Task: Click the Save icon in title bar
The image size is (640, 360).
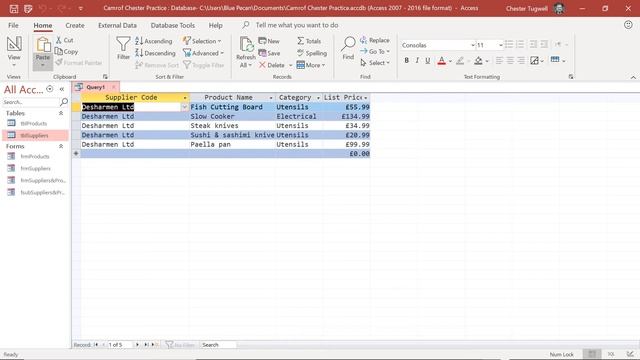Action: click(x=13, y=9)
